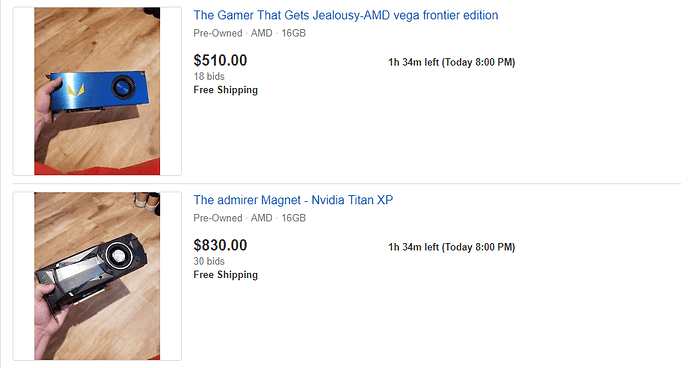Viewport: 690px width, 368px height.
Task: Click the separator line between the two listings
Action: tap(347, 184)
